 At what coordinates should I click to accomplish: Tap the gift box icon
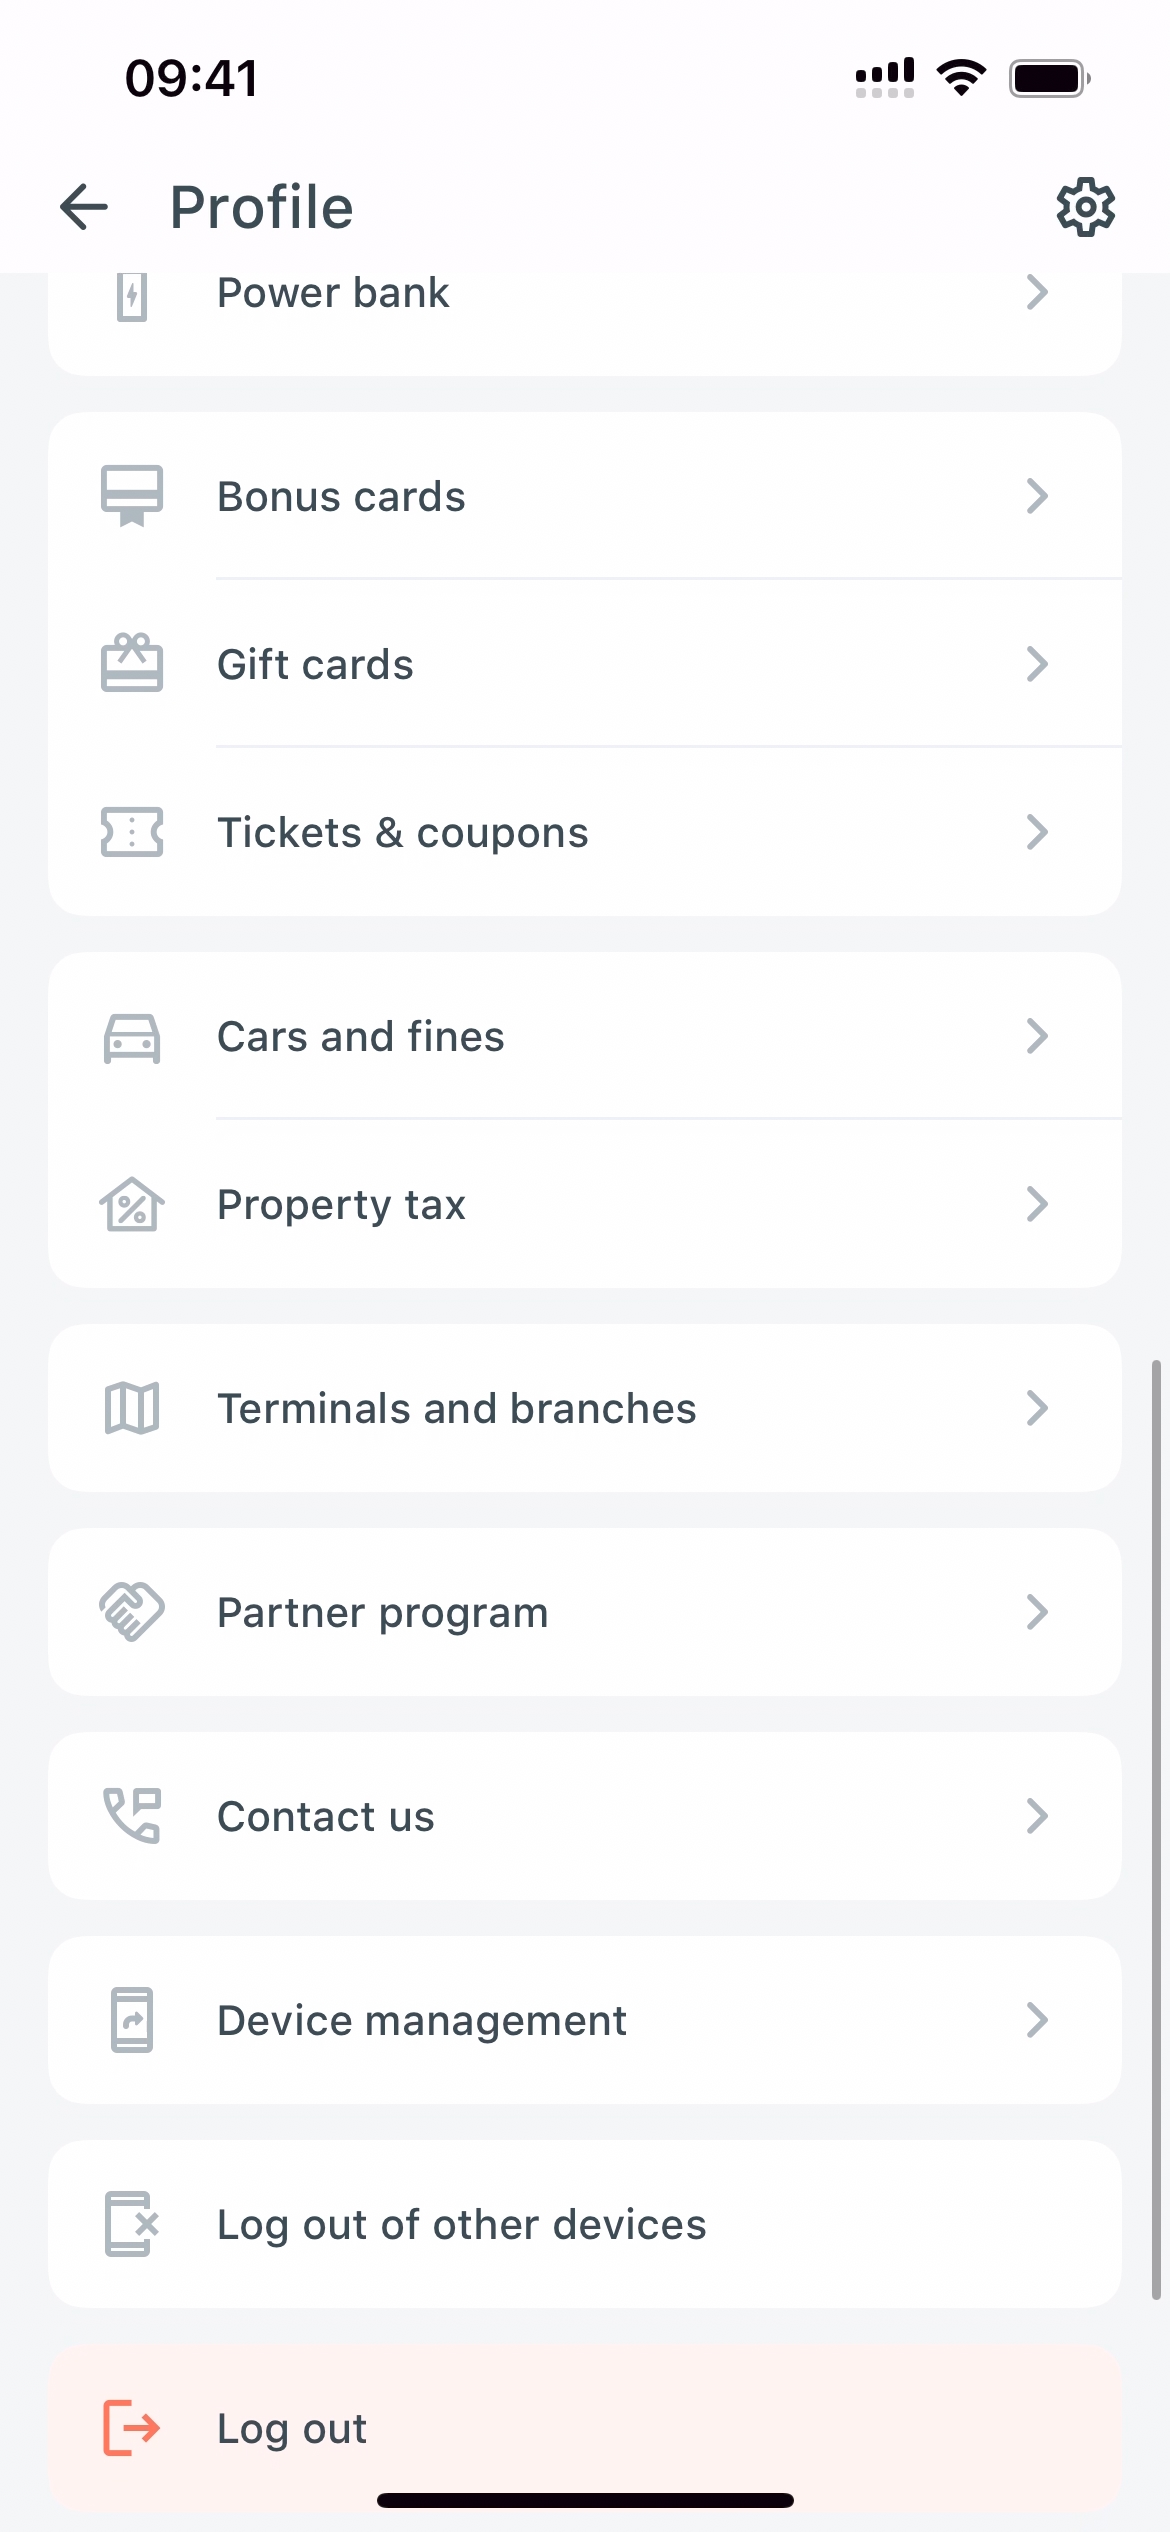[131, 663]
